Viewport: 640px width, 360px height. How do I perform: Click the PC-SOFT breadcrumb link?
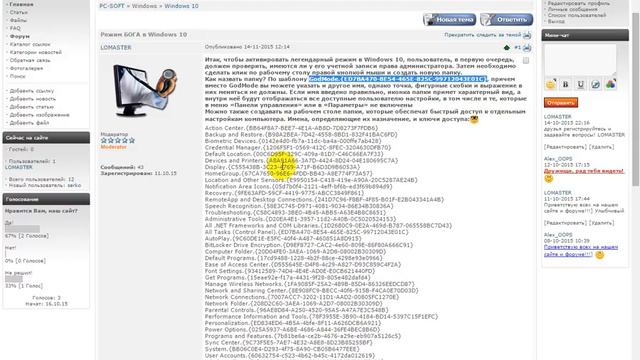[x=112, y=6]
